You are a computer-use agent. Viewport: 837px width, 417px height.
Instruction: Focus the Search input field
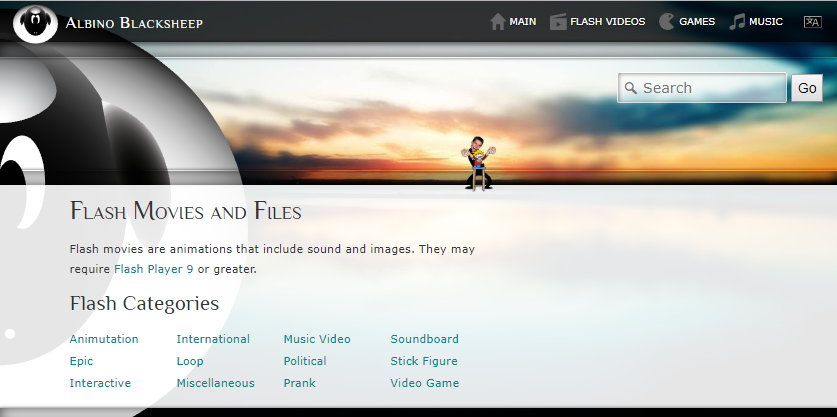pyautogui.click(x=711, y=88)
